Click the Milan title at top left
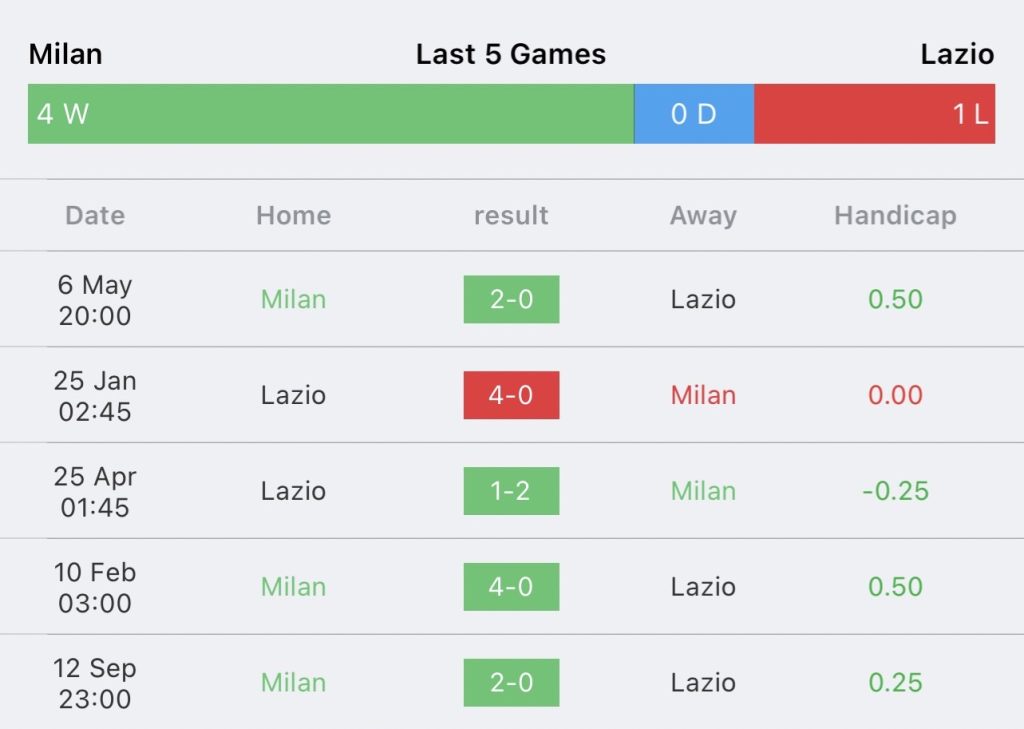This screenshot has width=1024, height=729. [x=66, y=54]
